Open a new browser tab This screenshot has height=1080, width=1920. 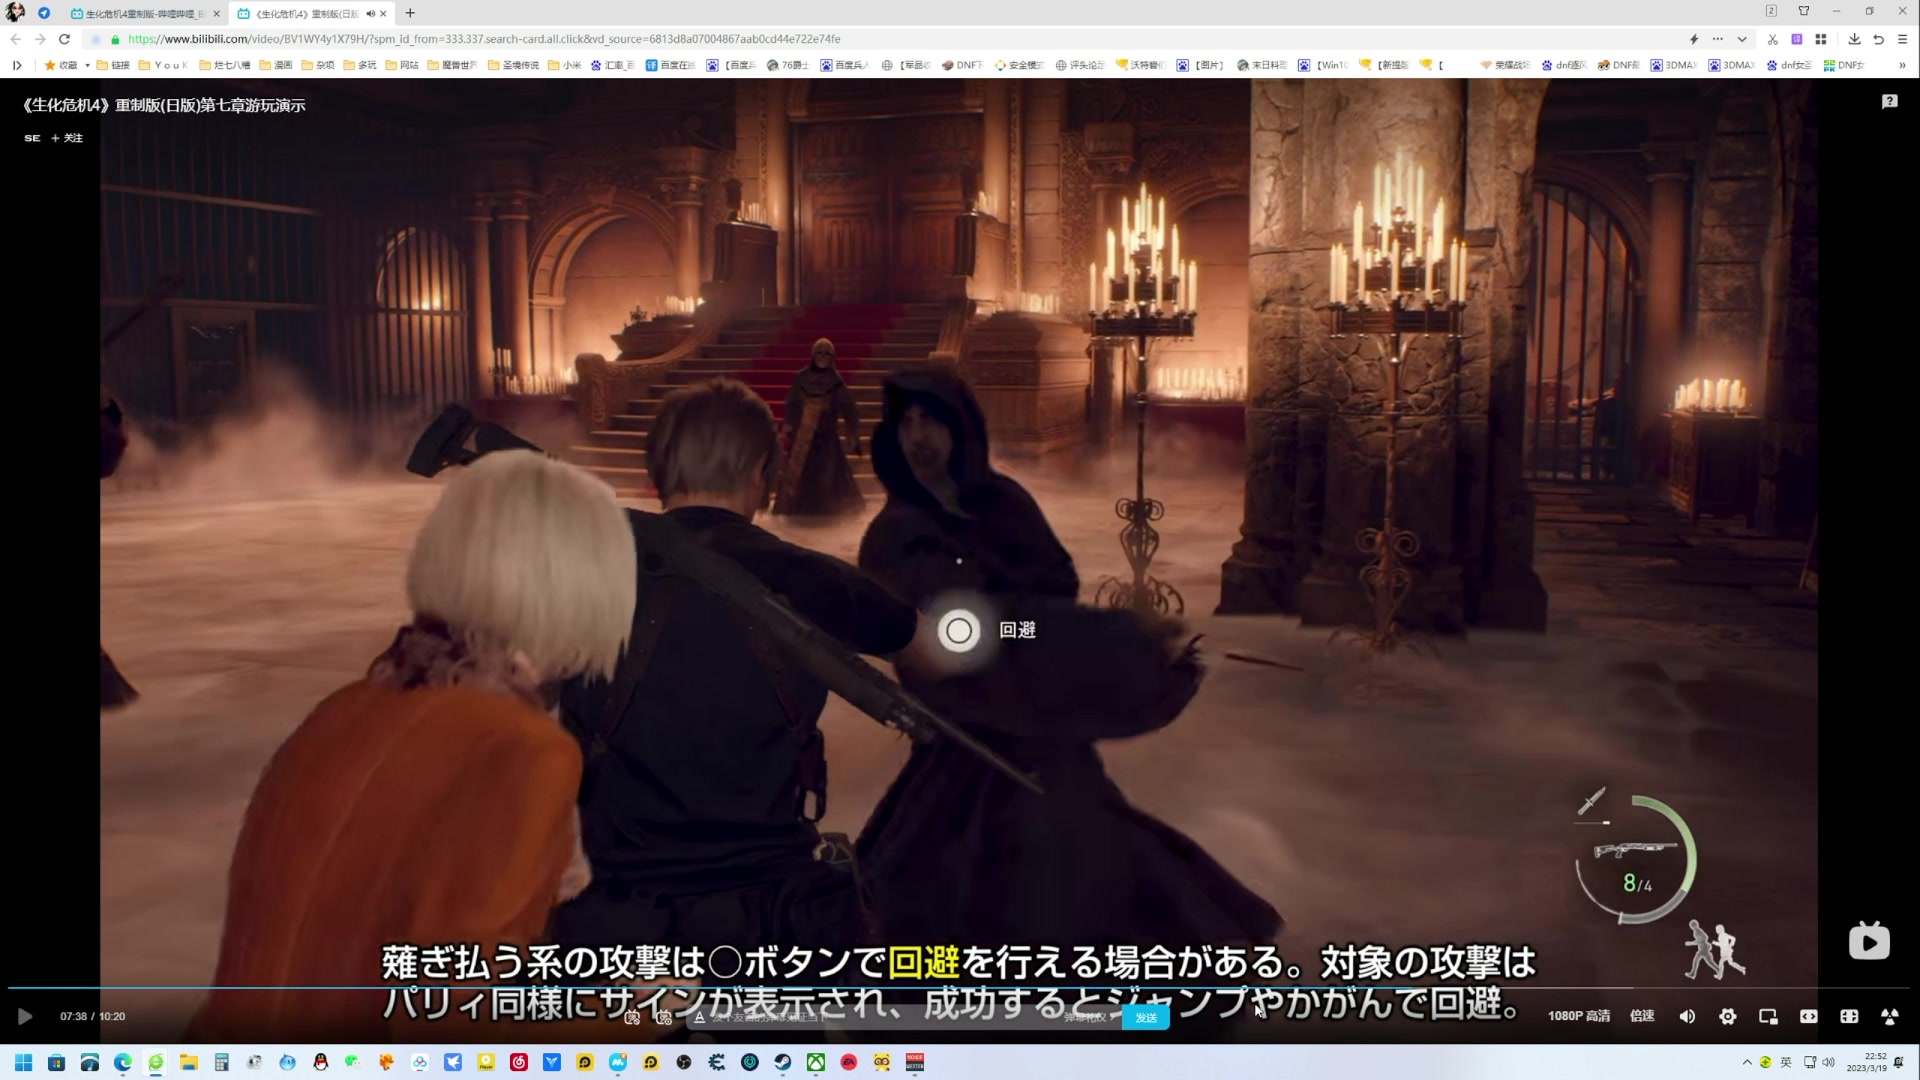pos(410,13)
